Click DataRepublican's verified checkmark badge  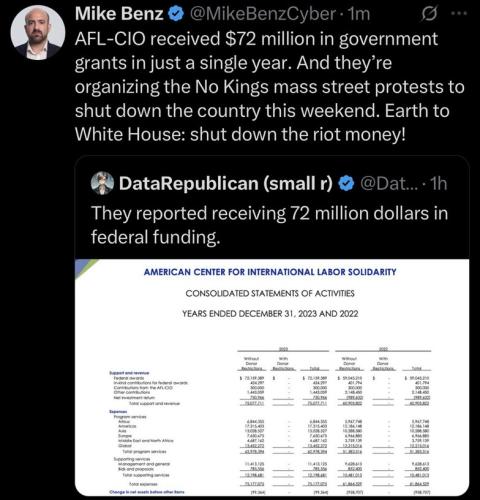pyautogui.click(x=346, y=183)
